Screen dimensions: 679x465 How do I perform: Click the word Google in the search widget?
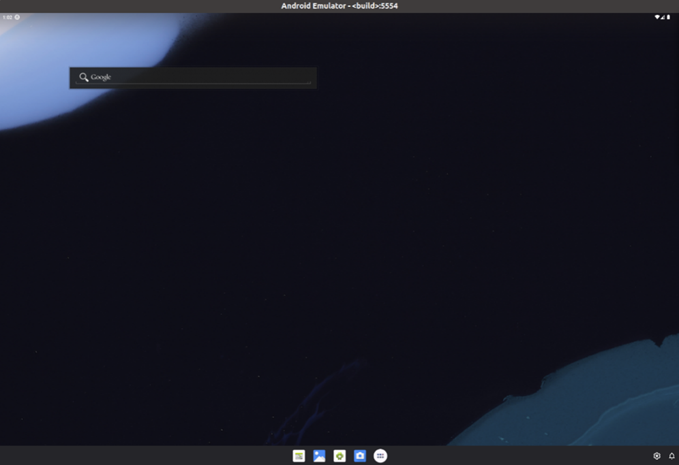coord(101,77)
